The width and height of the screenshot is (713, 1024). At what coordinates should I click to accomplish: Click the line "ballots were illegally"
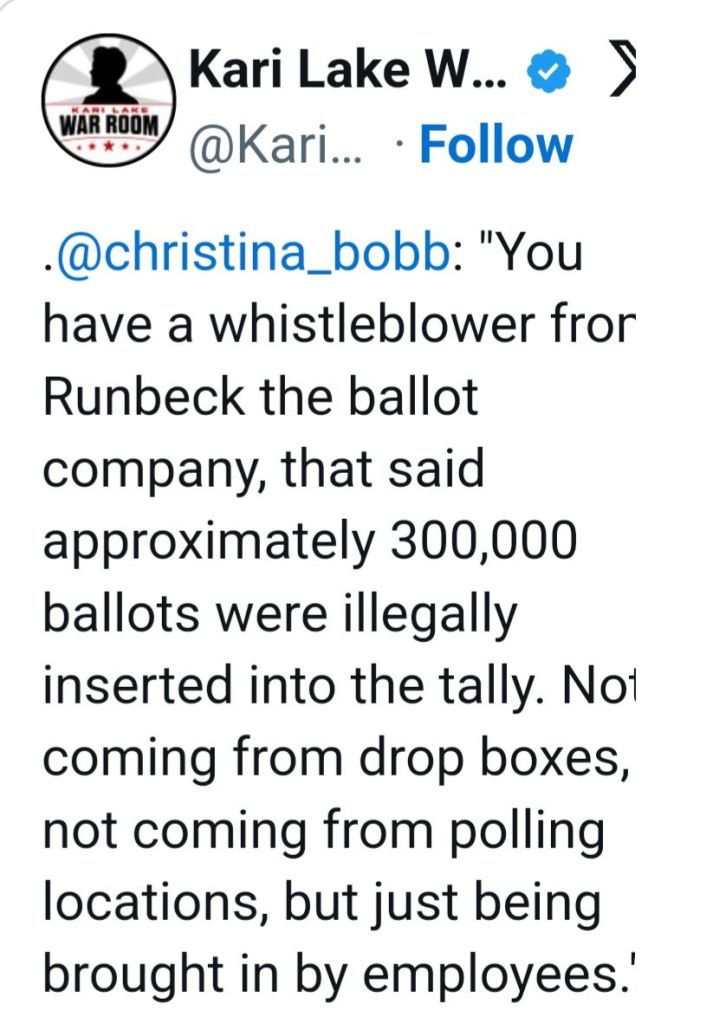point(280,613)
